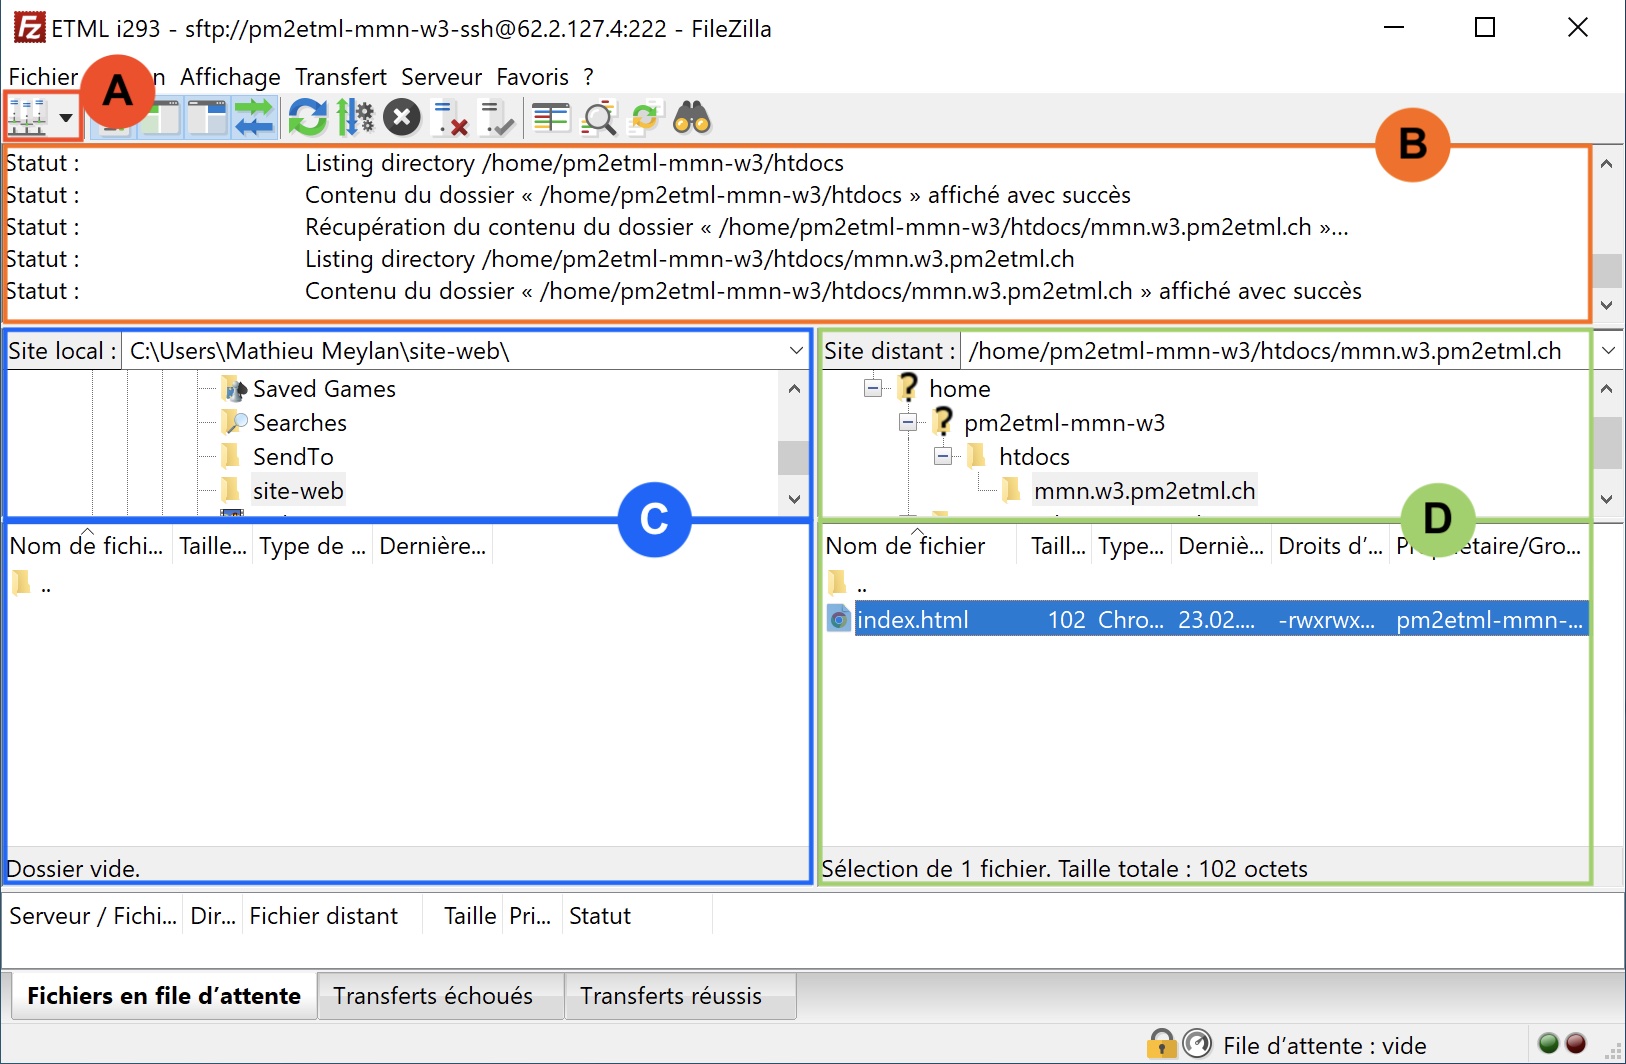Switch to Fichiers en file d'attente tab
Screen dimensions: 1626x1064
tap(164, 996)
